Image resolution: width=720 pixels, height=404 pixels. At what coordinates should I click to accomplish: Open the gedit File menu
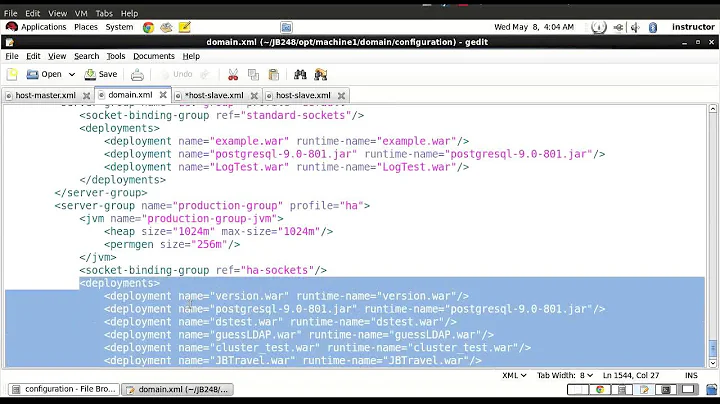12,56
